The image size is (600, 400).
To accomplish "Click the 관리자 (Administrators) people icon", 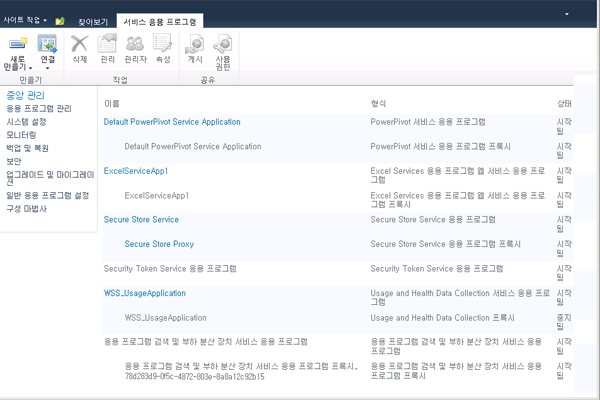I will pos(135,44).
